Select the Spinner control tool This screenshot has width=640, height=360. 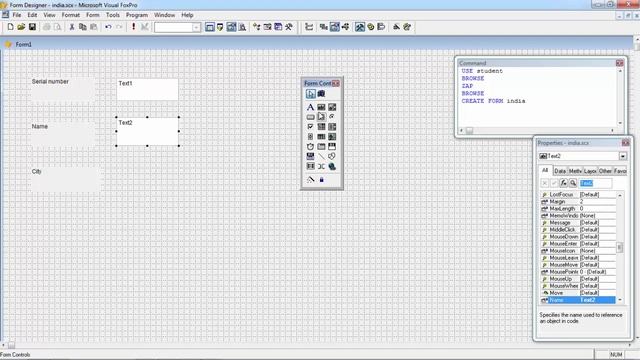[x=310, y=136]
